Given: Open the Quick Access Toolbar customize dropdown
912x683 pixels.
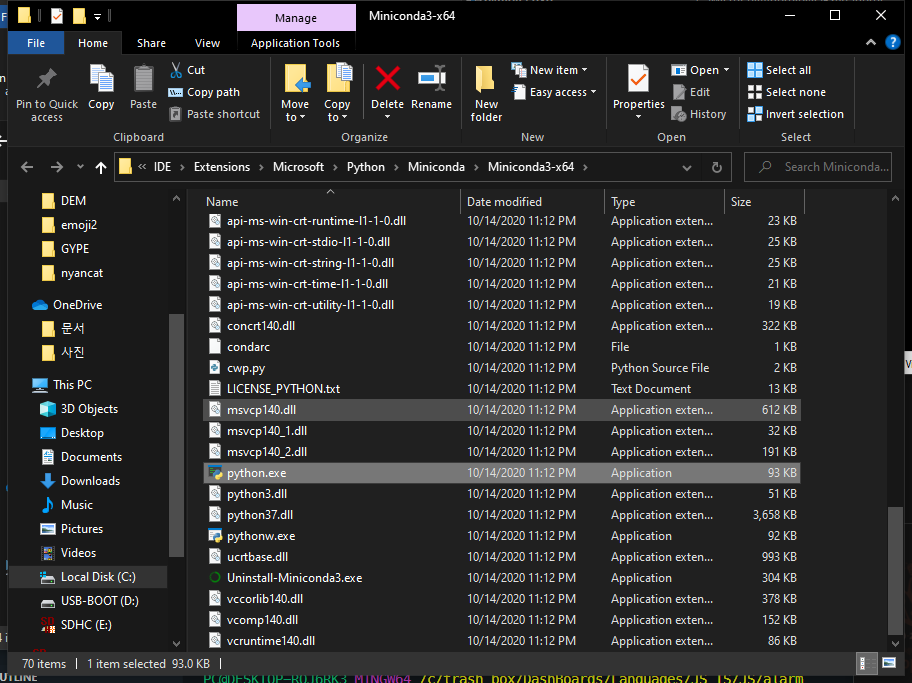Looking at the screenshot, I should [97, 17].
